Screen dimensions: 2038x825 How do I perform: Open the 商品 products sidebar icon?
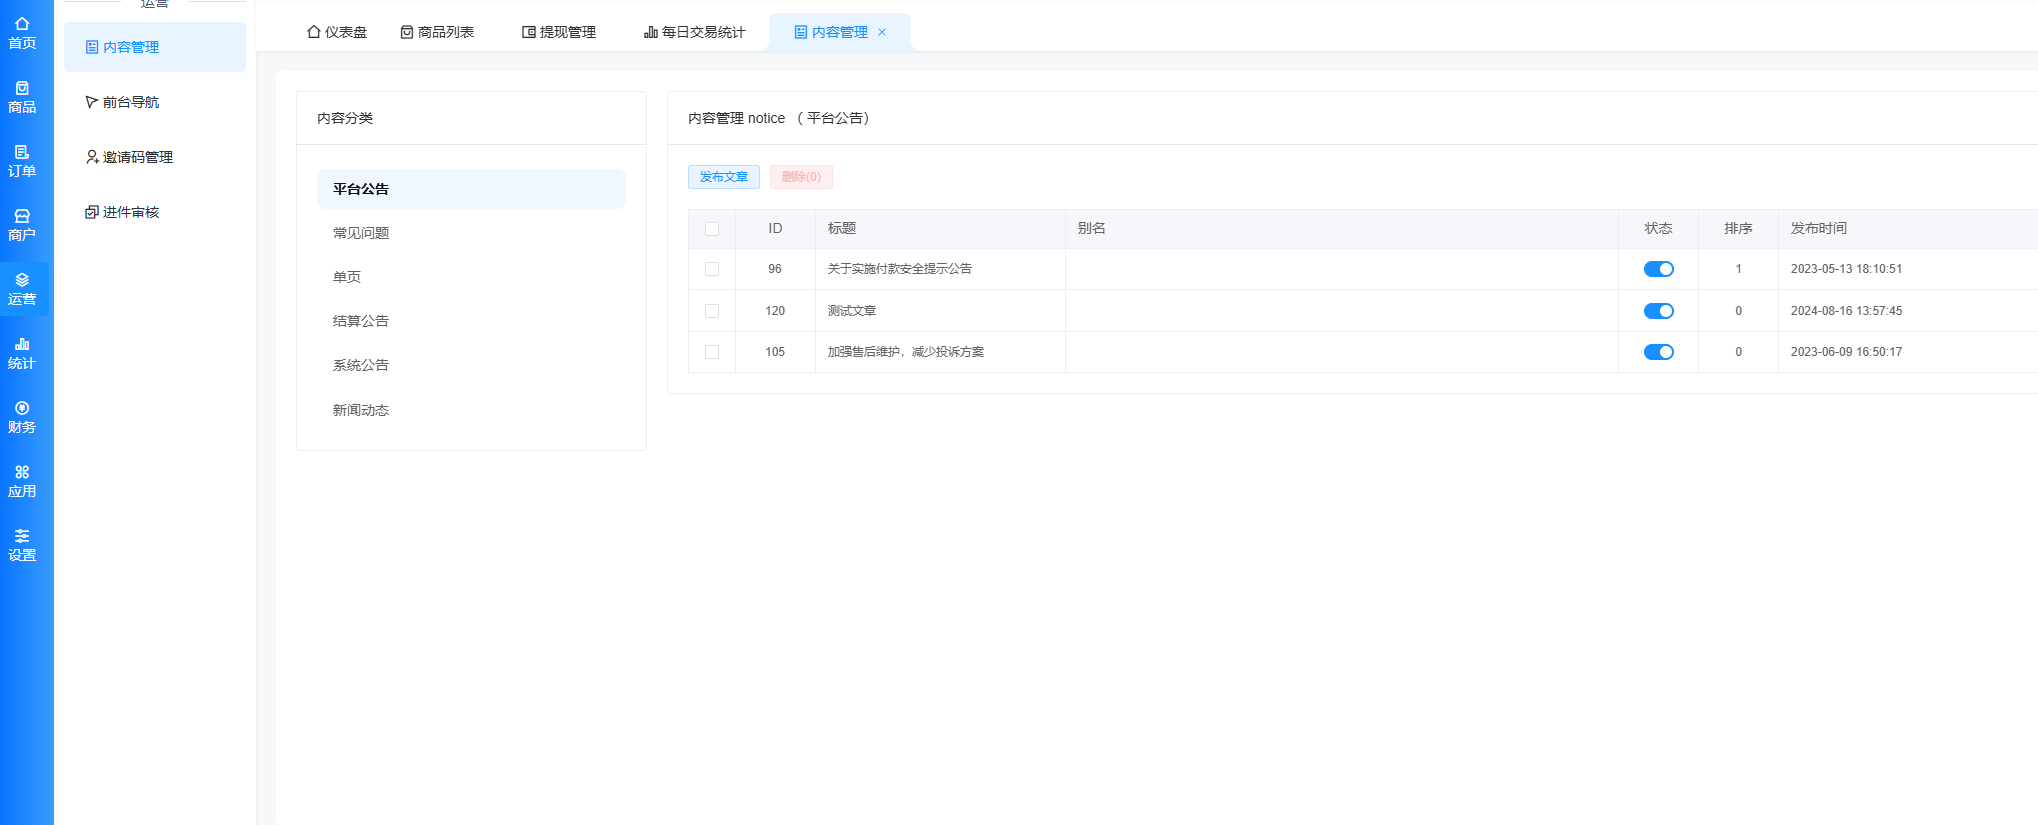point(22,97)
